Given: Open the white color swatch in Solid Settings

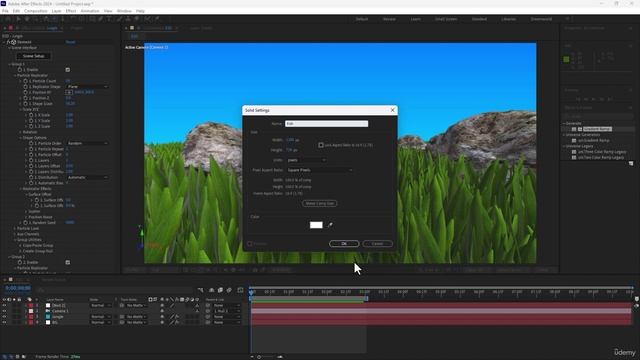Looking at the screenshot, I should [x=316, y=225].
